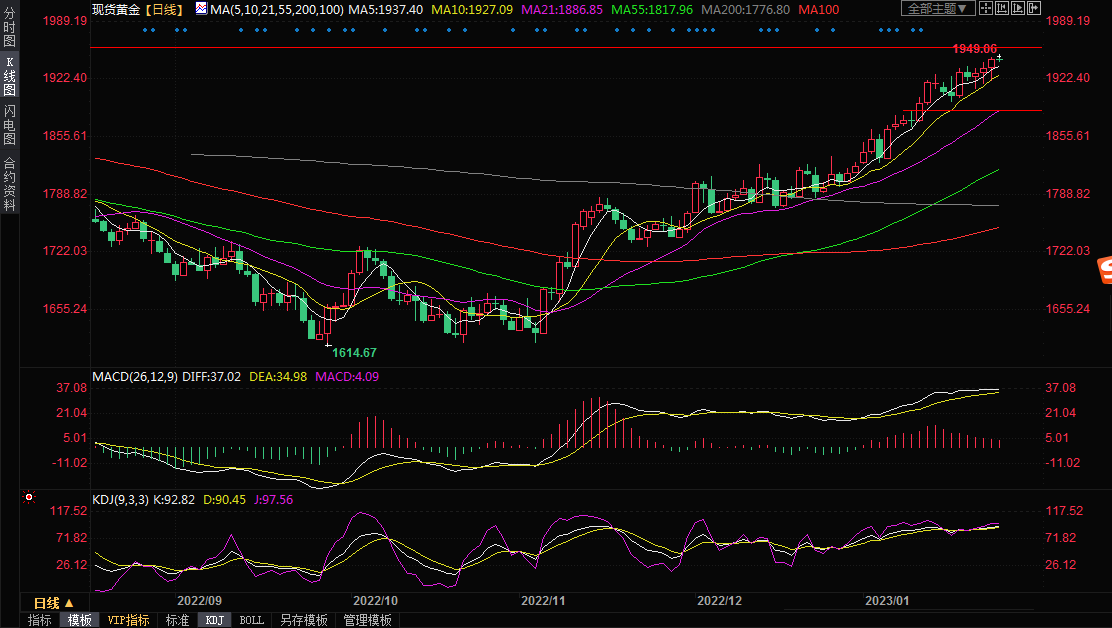This screenshot has width=1112, height=628.
Task: Open 管理模板 template manager
Action: click(367, 620)
